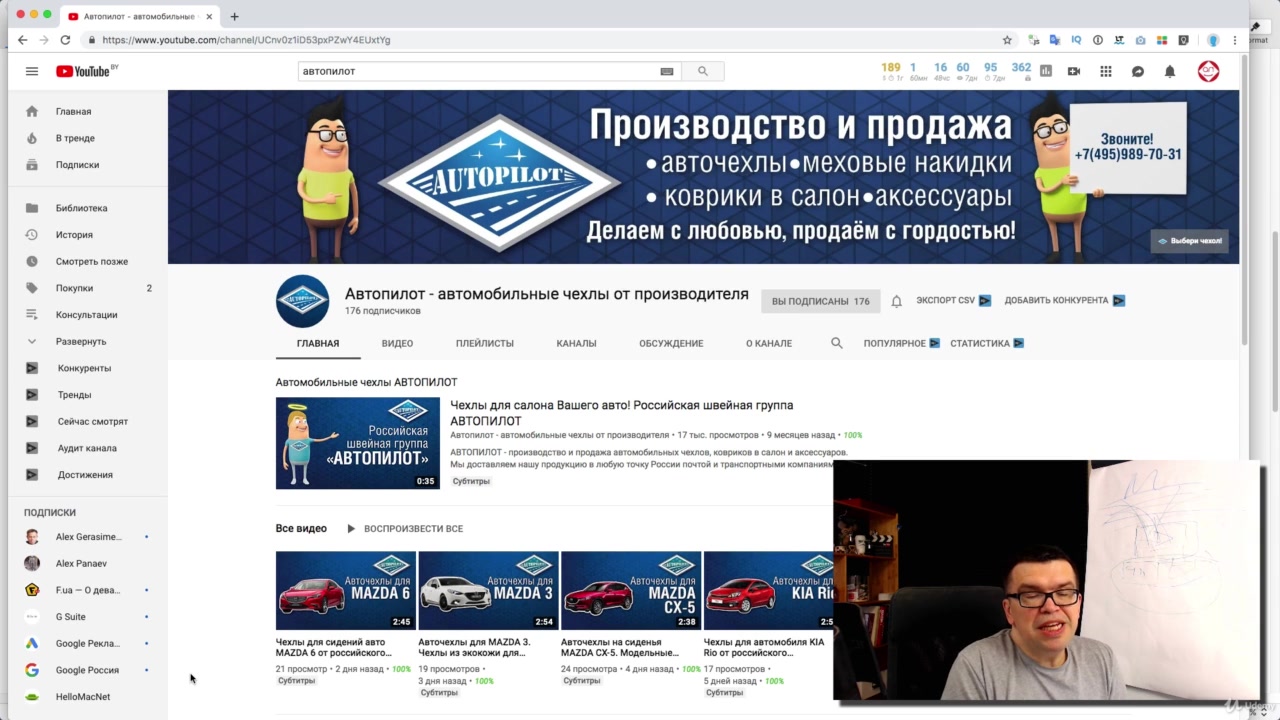The height and width of the screenshot is (720, 1280).
Task: Click ВОСПРОИЗВЕСТИ ВСЕ play all
Action: tap(405, 528)
